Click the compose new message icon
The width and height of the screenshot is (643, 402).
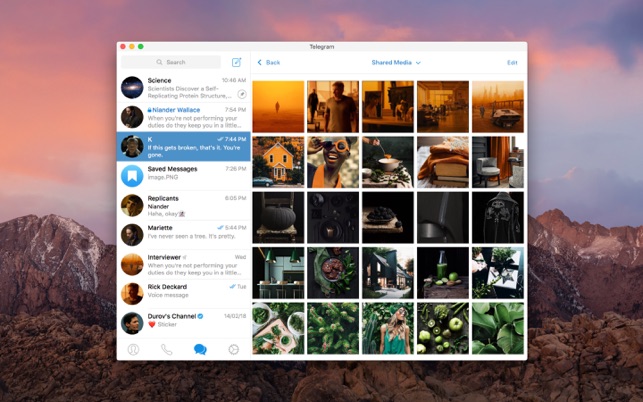coord(237,62)
